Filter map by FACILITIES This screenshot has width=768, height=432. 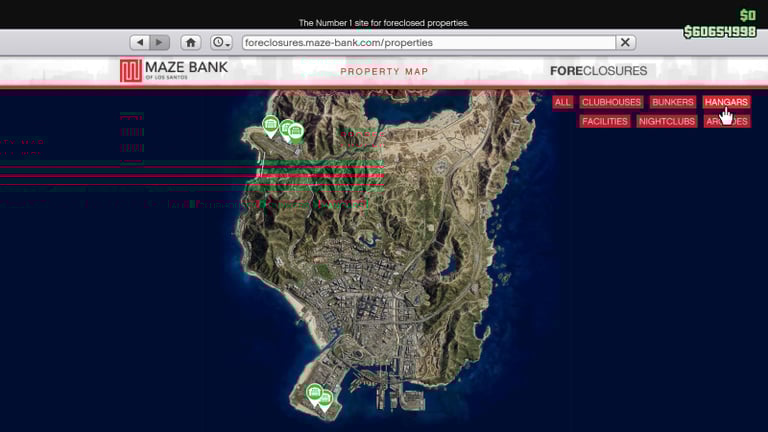(604, 121)
